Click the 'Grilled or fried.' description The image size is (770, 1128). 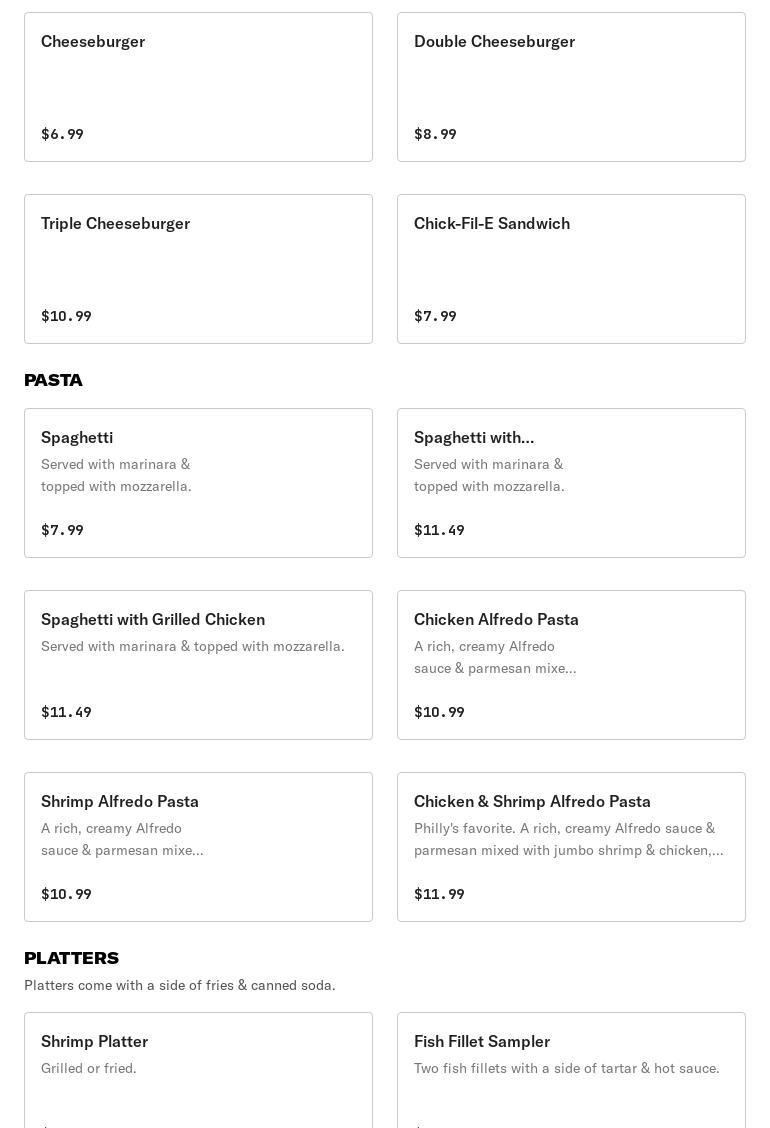coord(89,1068)
